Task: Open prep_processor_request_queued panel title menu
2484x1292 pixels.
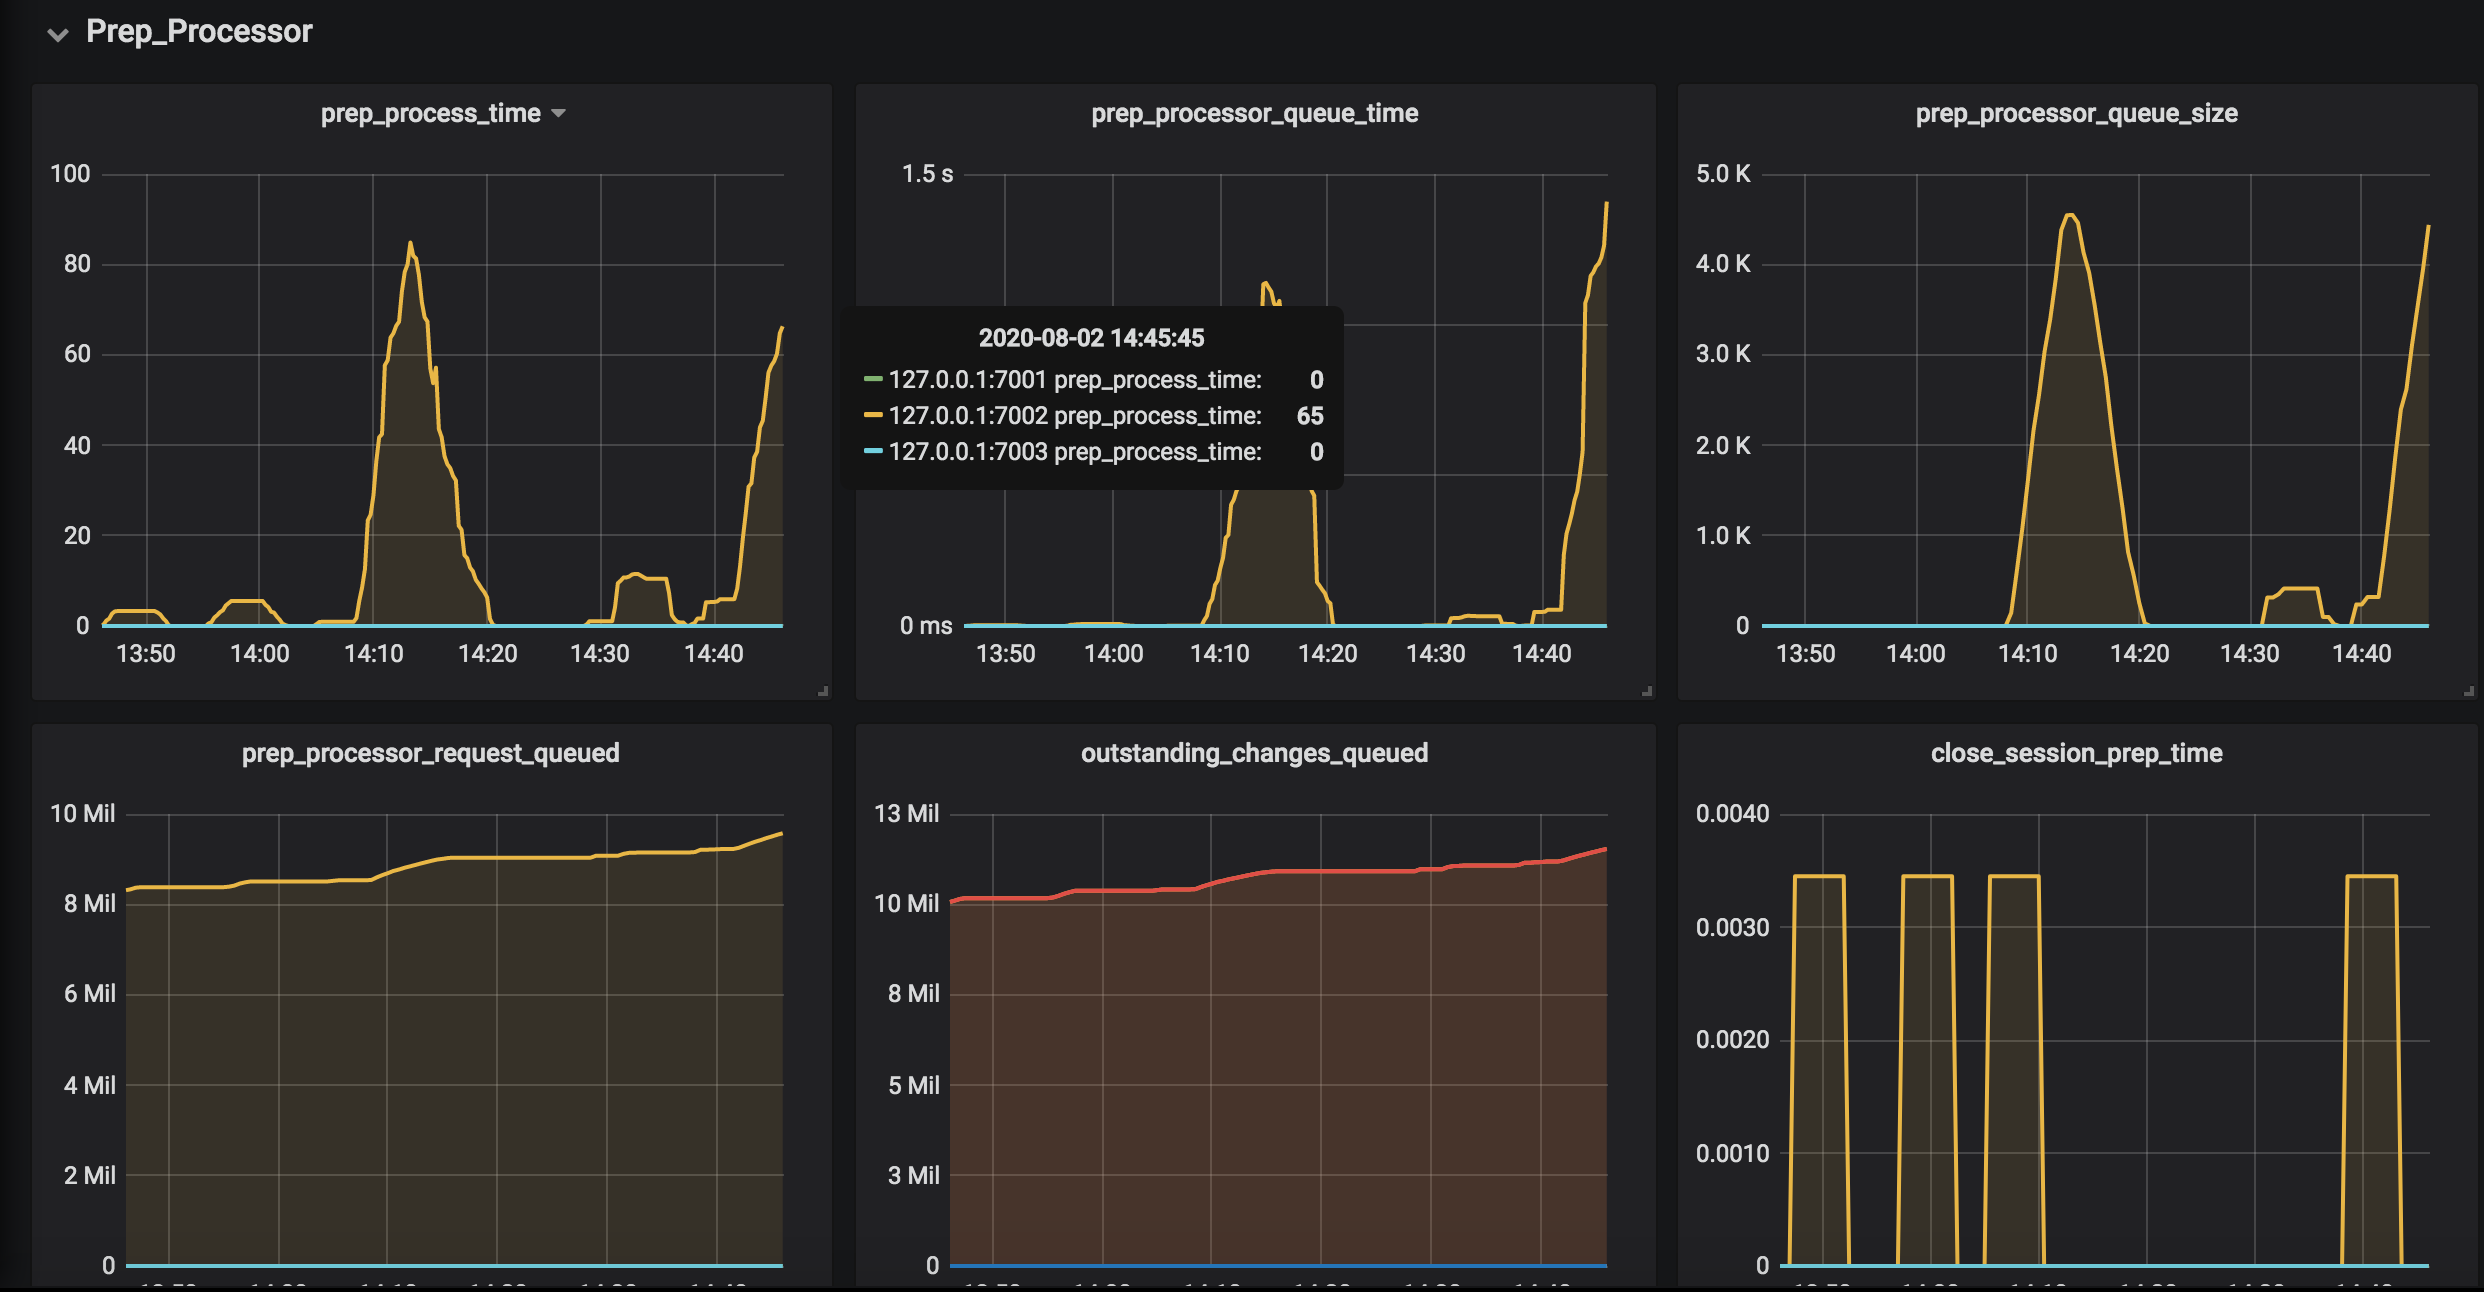Action: tap(430, 753)
